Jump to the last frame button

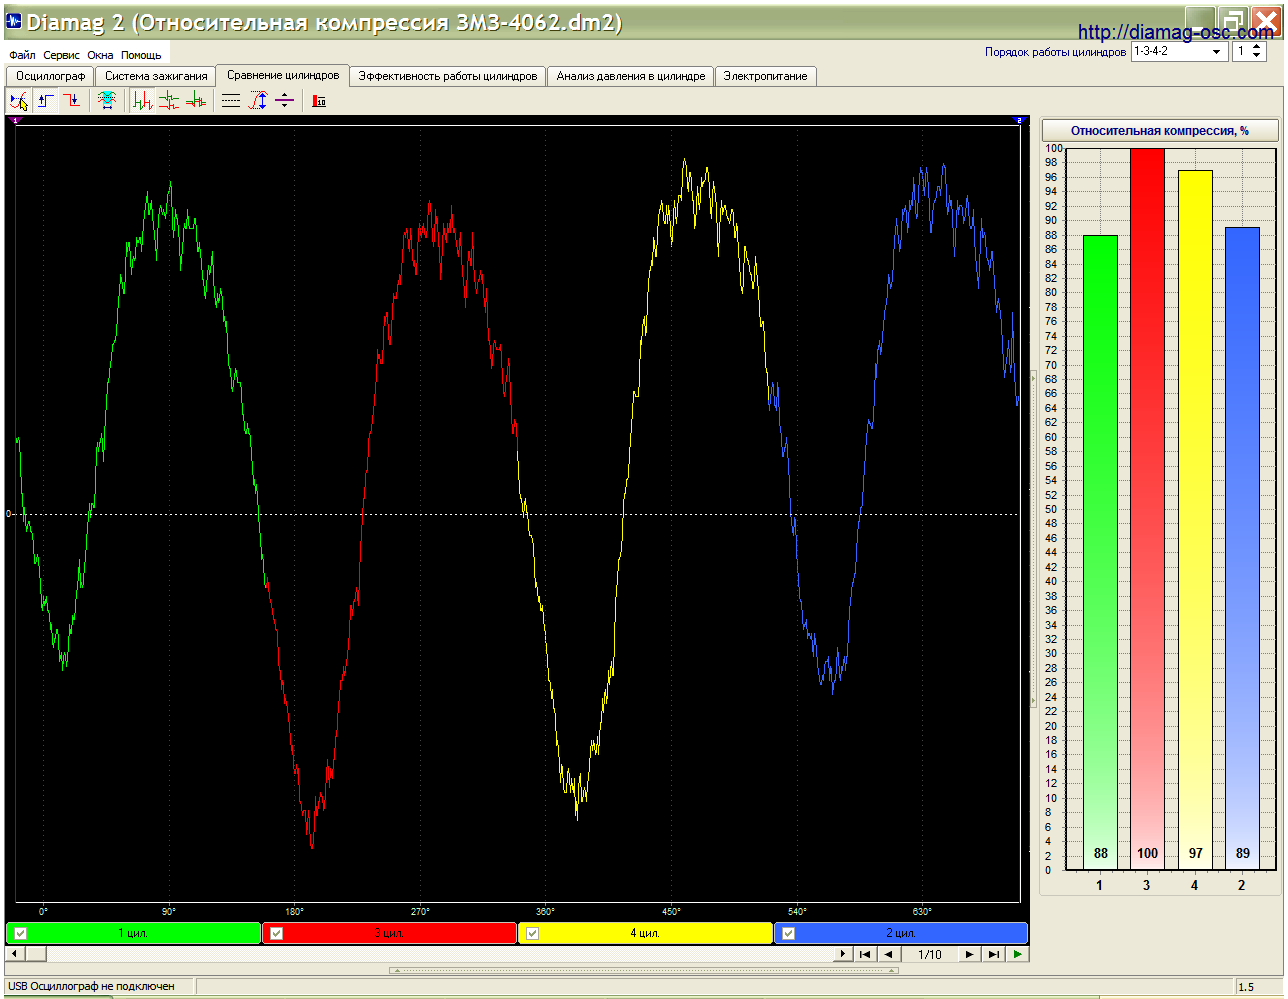(x=993, y=954)
